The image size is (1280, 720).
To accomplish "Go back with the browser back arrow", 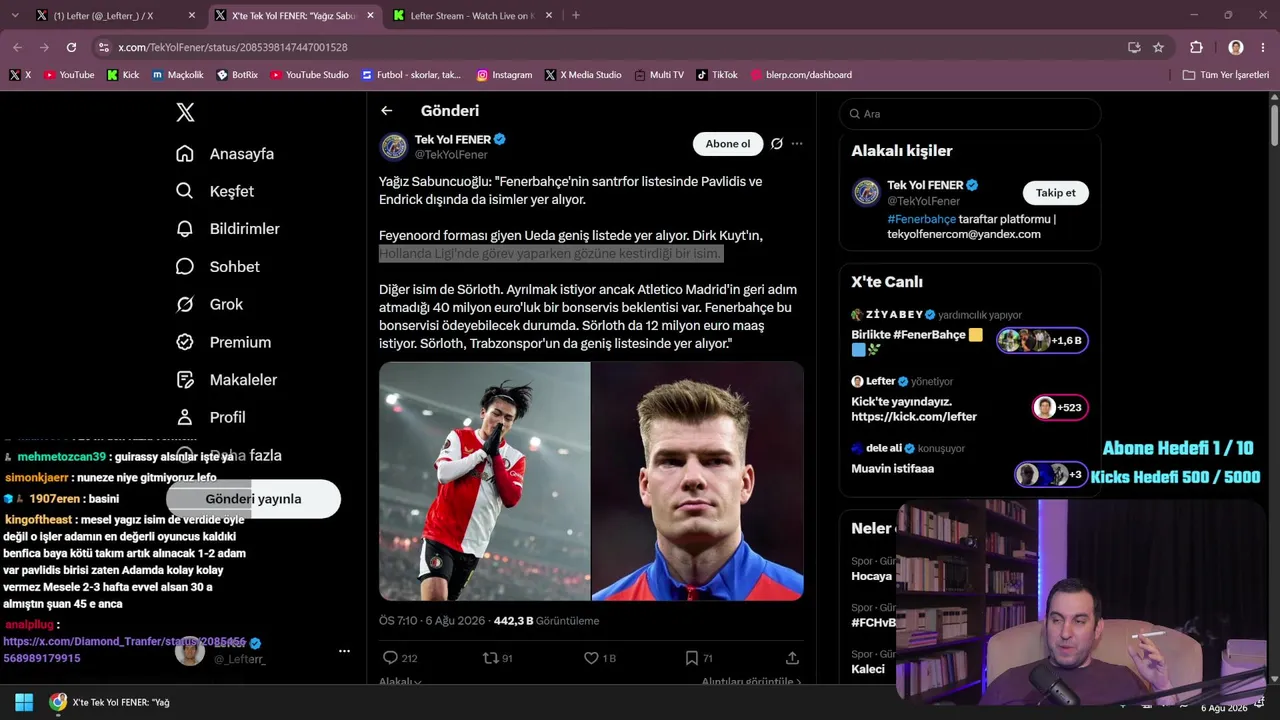I will click(x=17, y=47).
